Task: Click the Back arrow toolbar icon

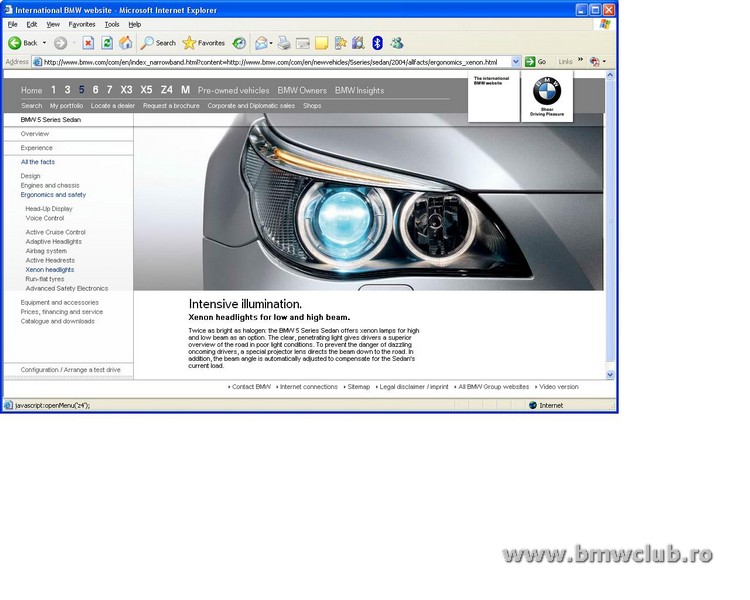Action: click(x=15, y=43)
